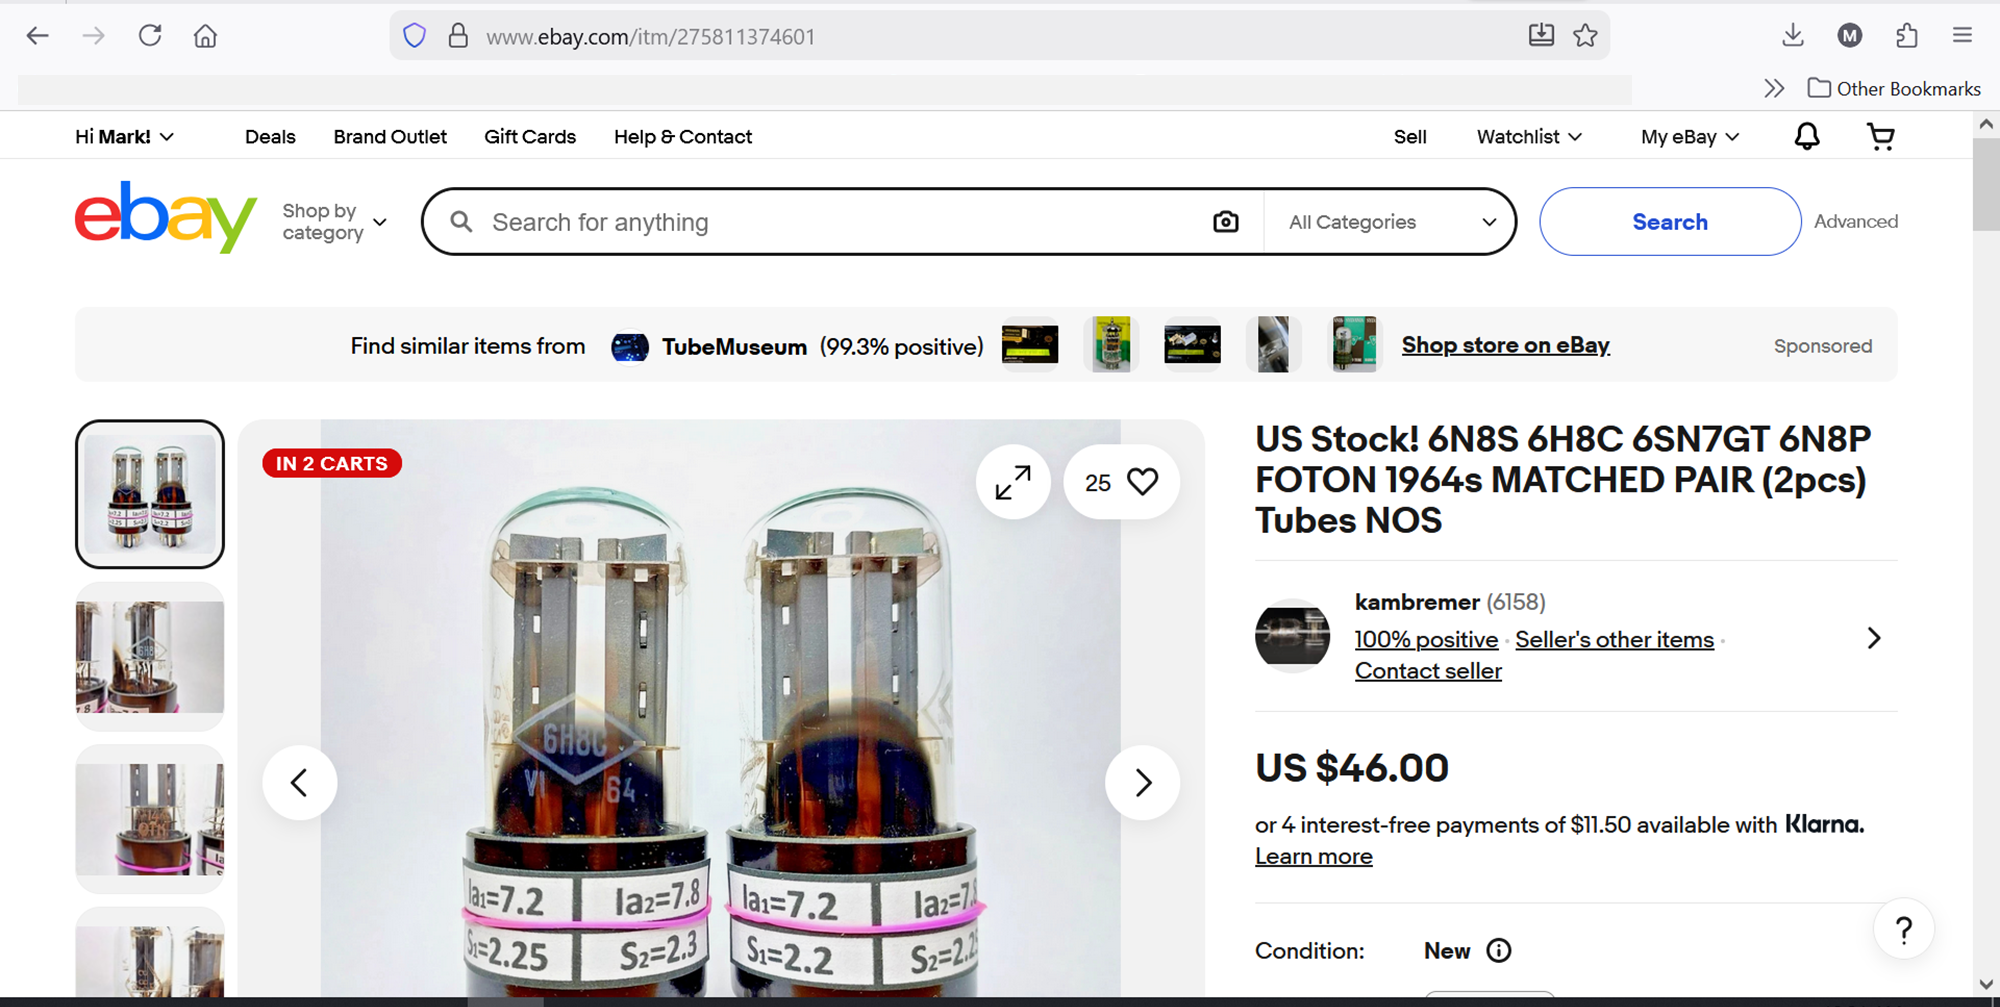This screenshot has height=1007, width=2000.
Task: Open second TubeMuseum similar item thumbnail
Action: (x=1111, y=345)
